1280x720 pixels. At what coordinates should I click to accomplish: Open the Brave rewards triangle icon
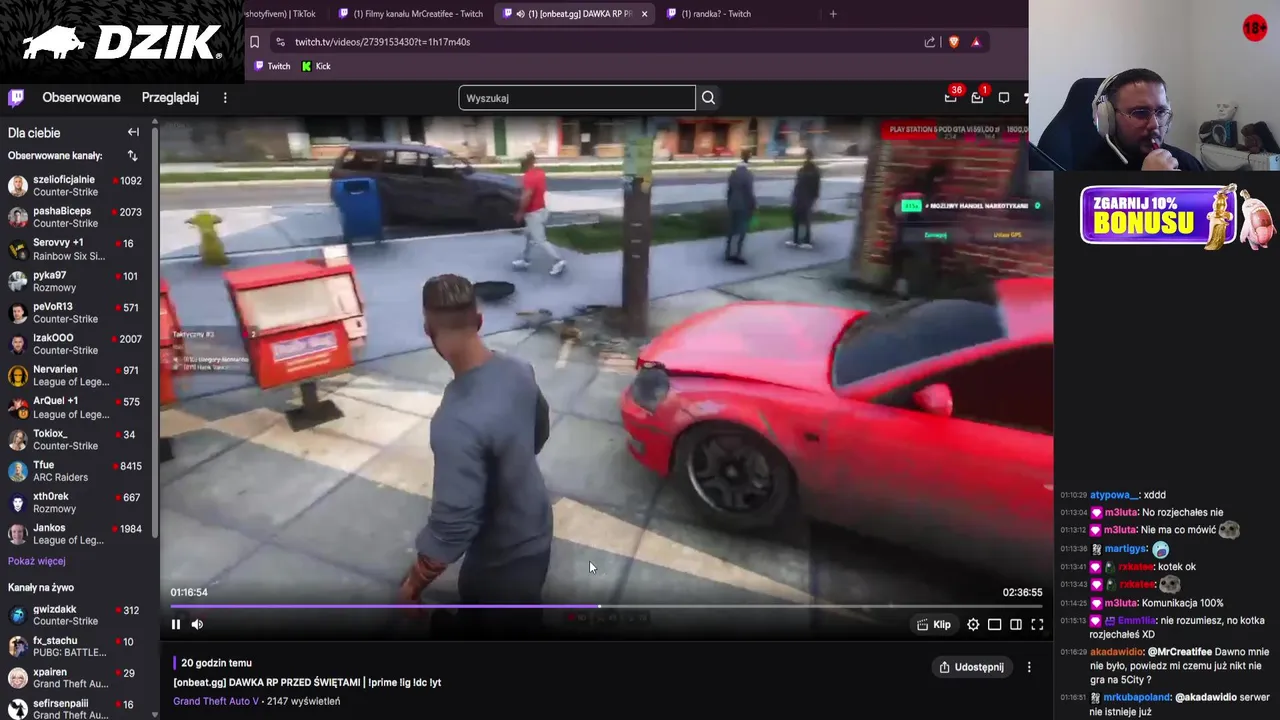click(976, 42)
